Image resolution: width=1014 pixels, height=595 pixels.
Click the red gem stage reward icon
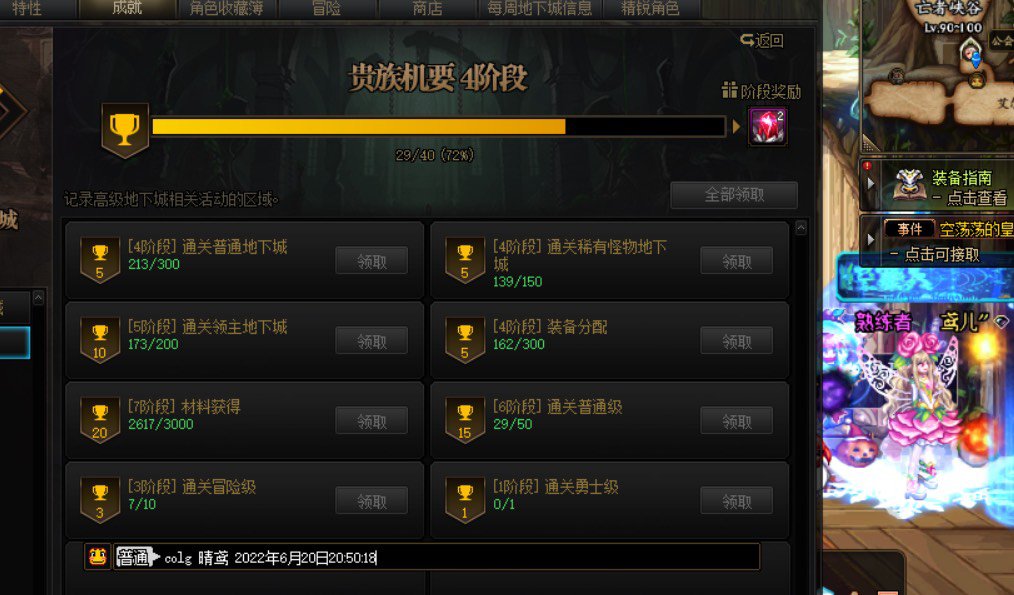[767, 126]
